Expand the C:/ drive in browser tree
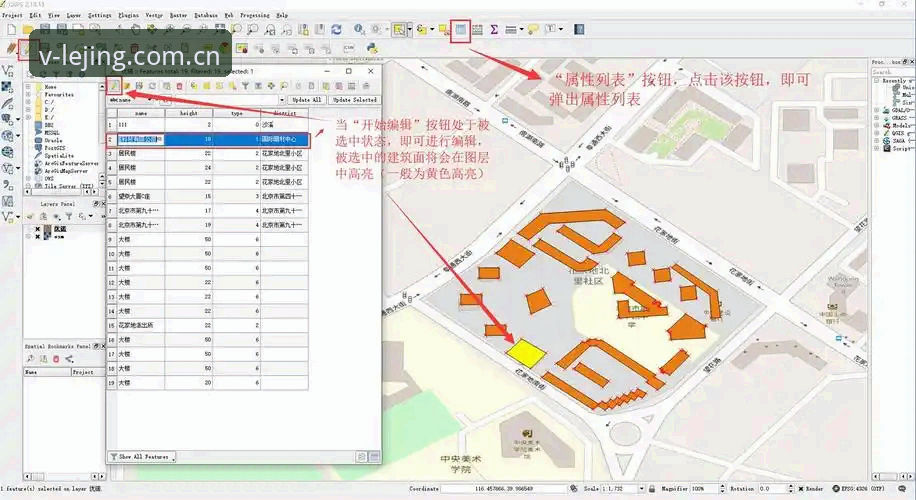 (27, 102)
